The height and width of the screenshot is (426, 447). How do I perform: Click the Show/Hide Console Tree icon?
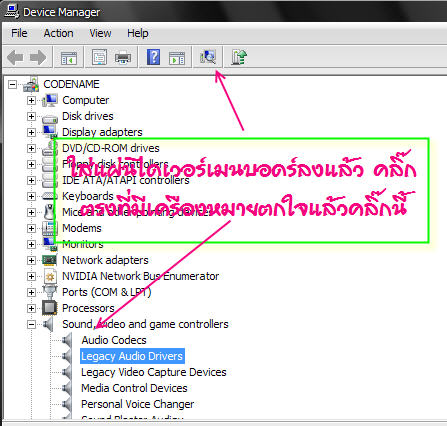coord(69,58)
